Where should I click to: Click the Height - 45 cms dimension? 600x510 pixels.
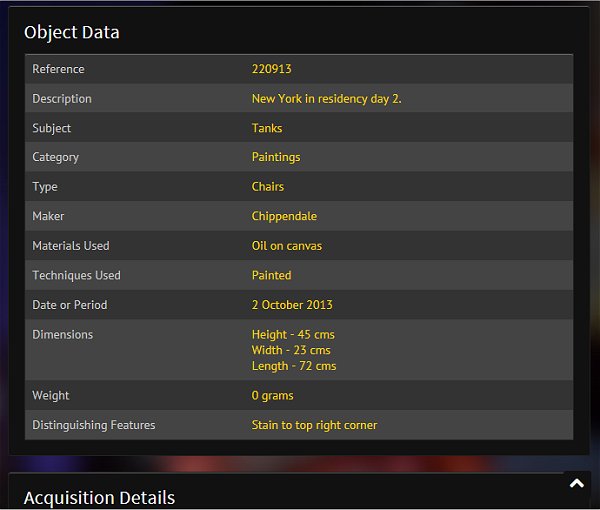pos(293,334)
